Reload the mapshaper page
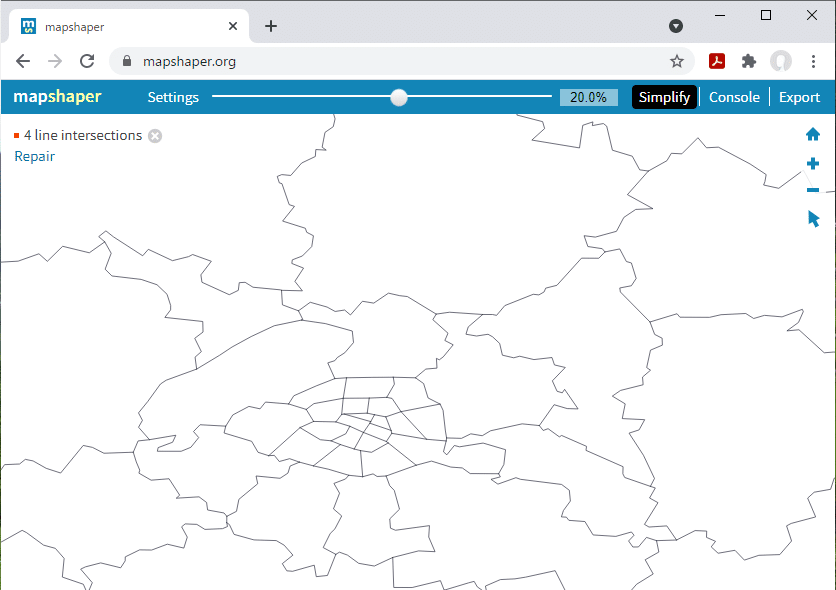836x590 pixels. click(87, 61)
